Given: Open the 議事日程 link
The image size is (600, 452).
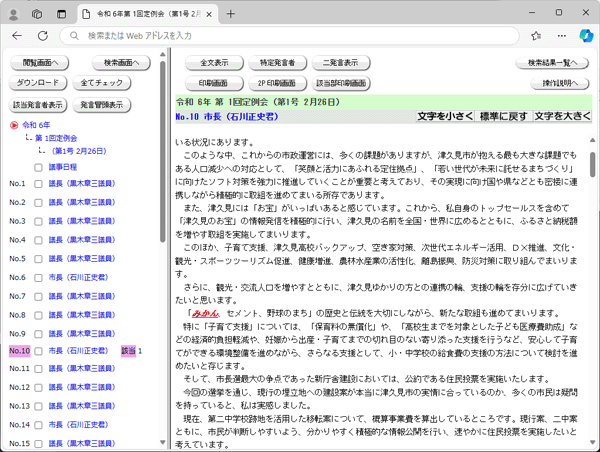Looking at the screenshot, I should click(x=63, y=167).
